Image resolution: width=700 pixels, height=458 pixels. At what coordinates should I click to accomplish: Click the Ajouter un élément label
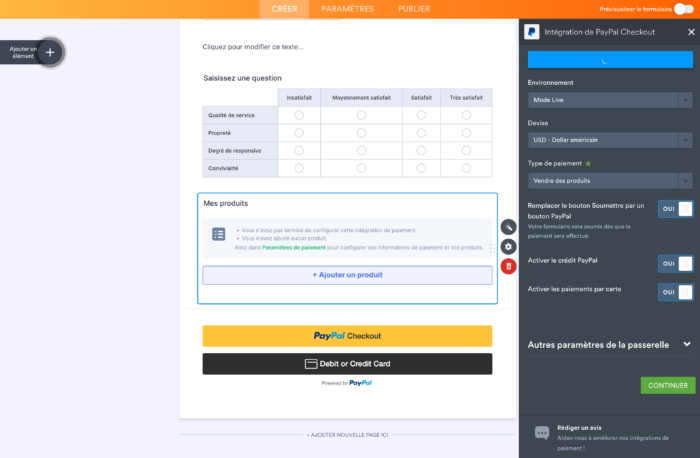pos(23,52)
